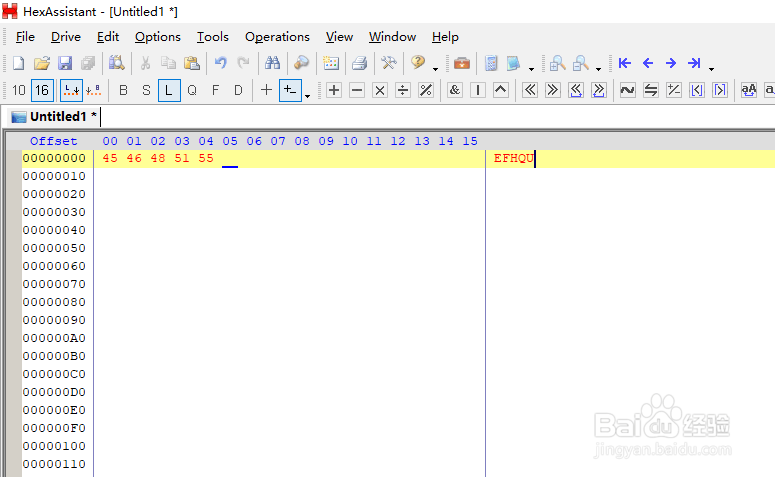
Task: Toggle little-endian byte order button
Action: pos(71,90)
